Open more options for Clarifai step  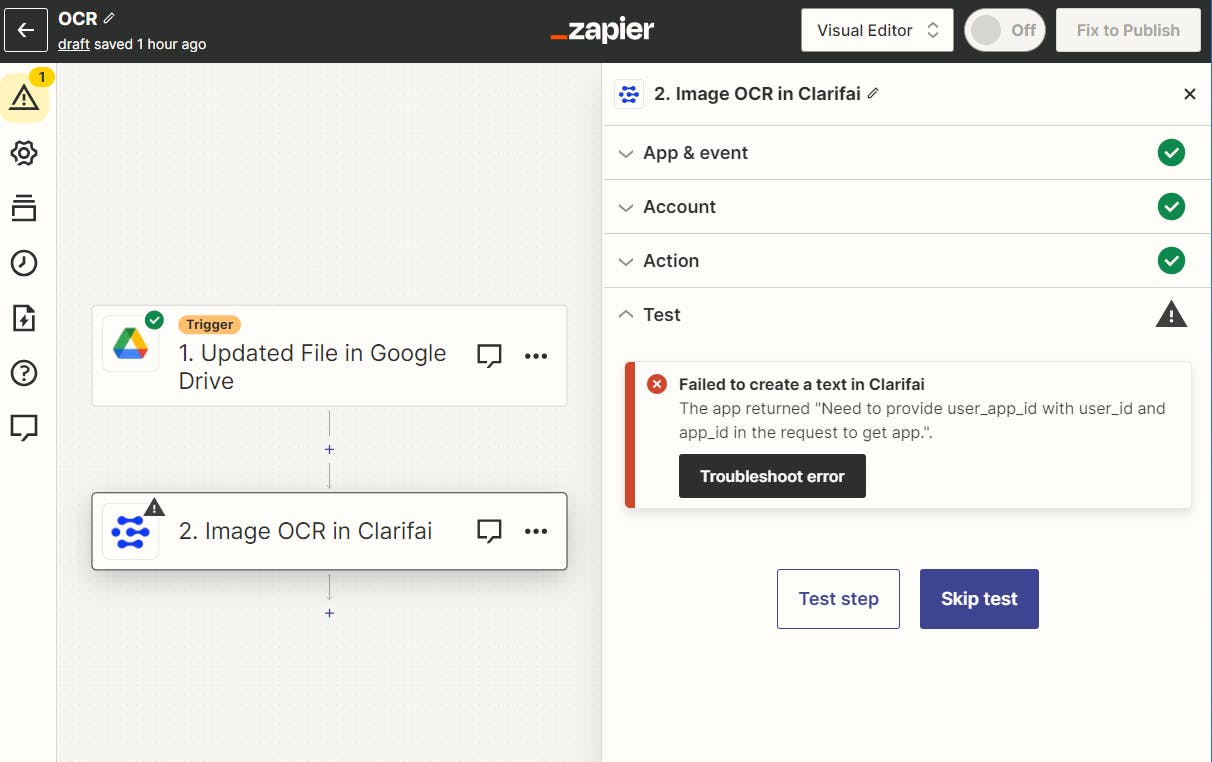pyautogui.click(x=536, y=531)
